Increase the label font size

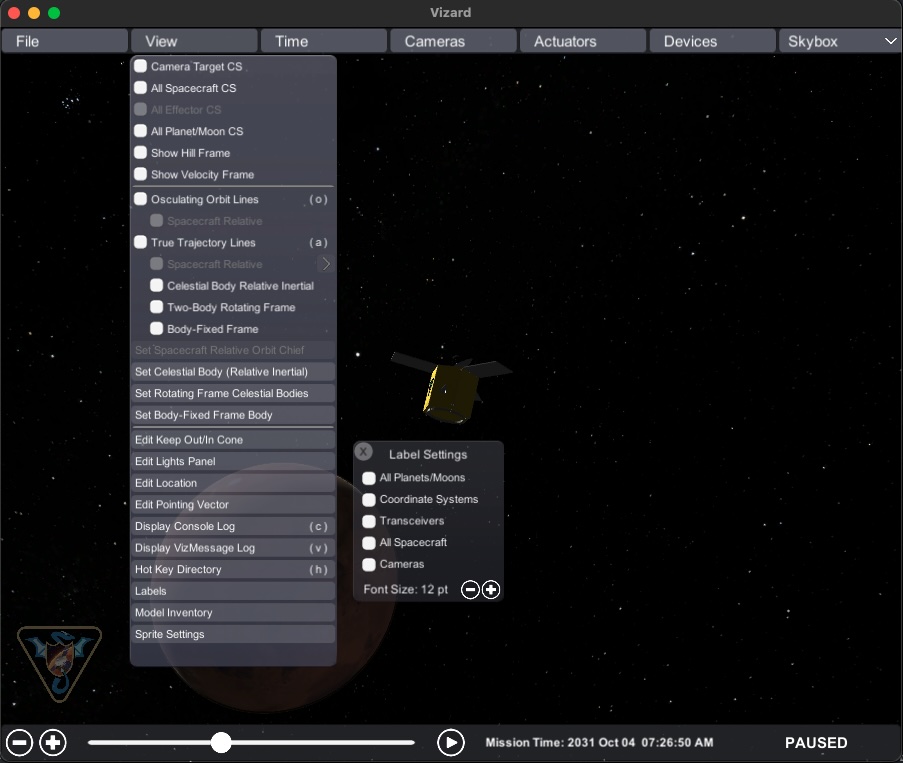[491, 590]
